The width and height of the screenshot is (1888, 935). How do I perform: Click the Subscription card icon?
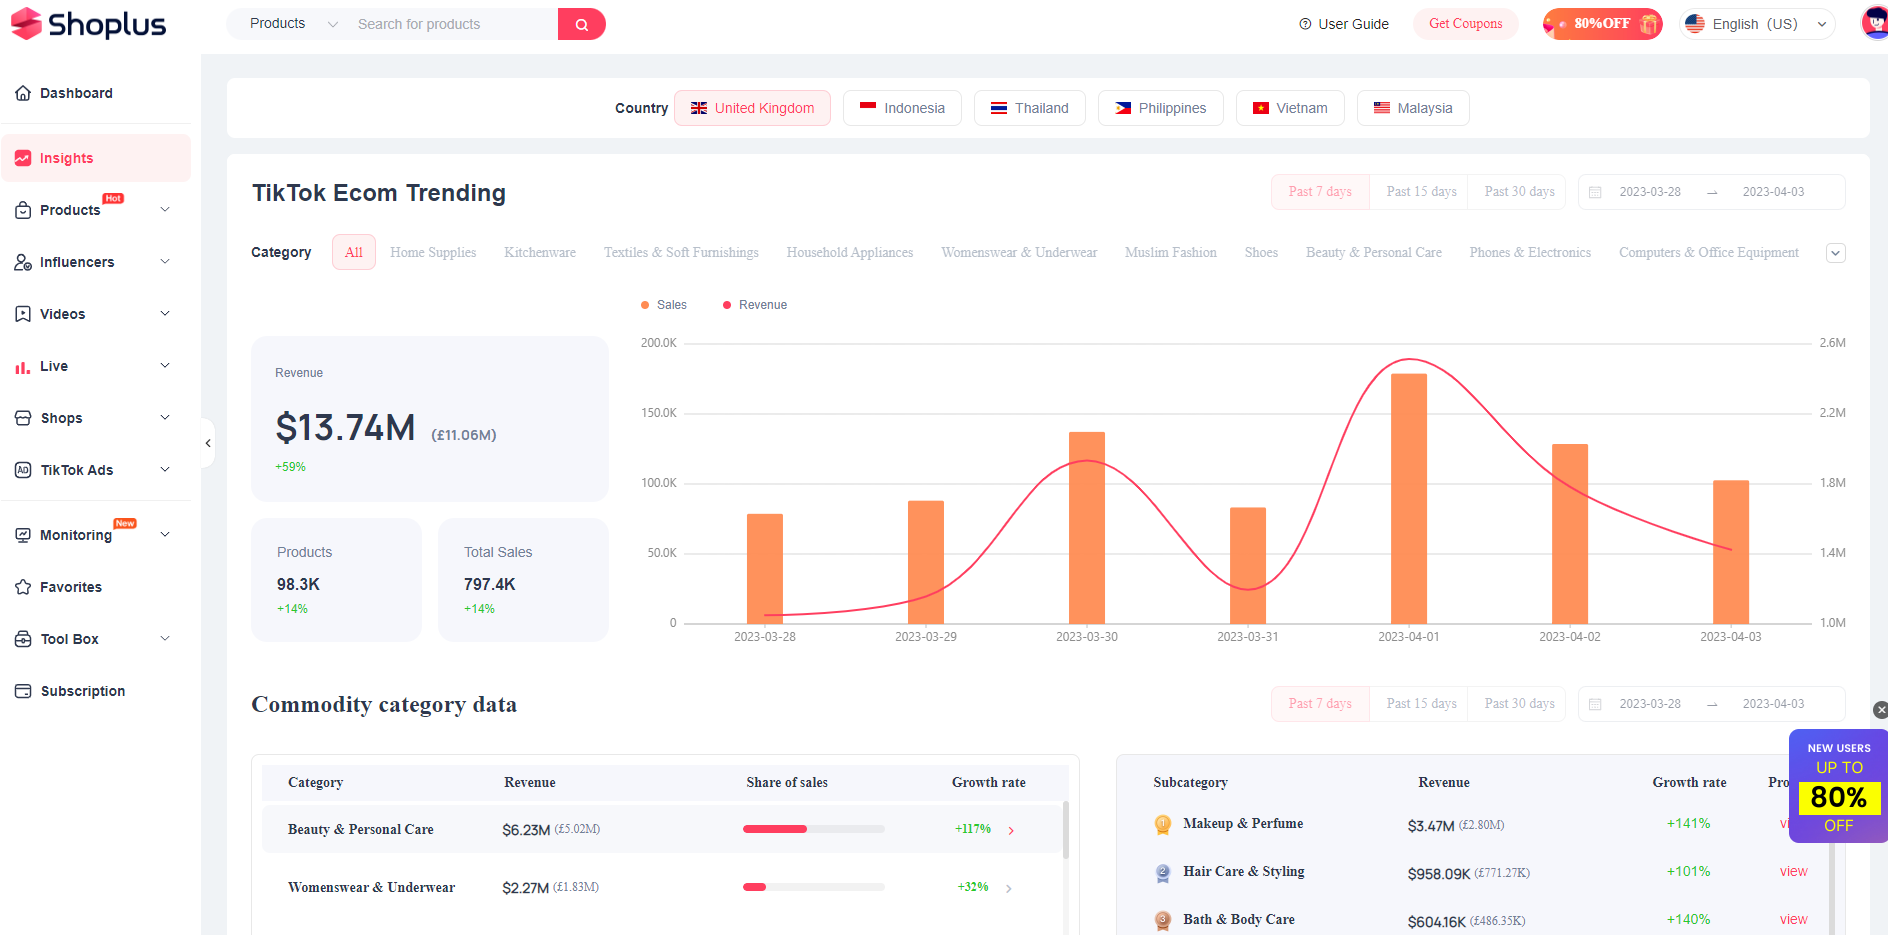pyautogui.click(x=23, y=691)
